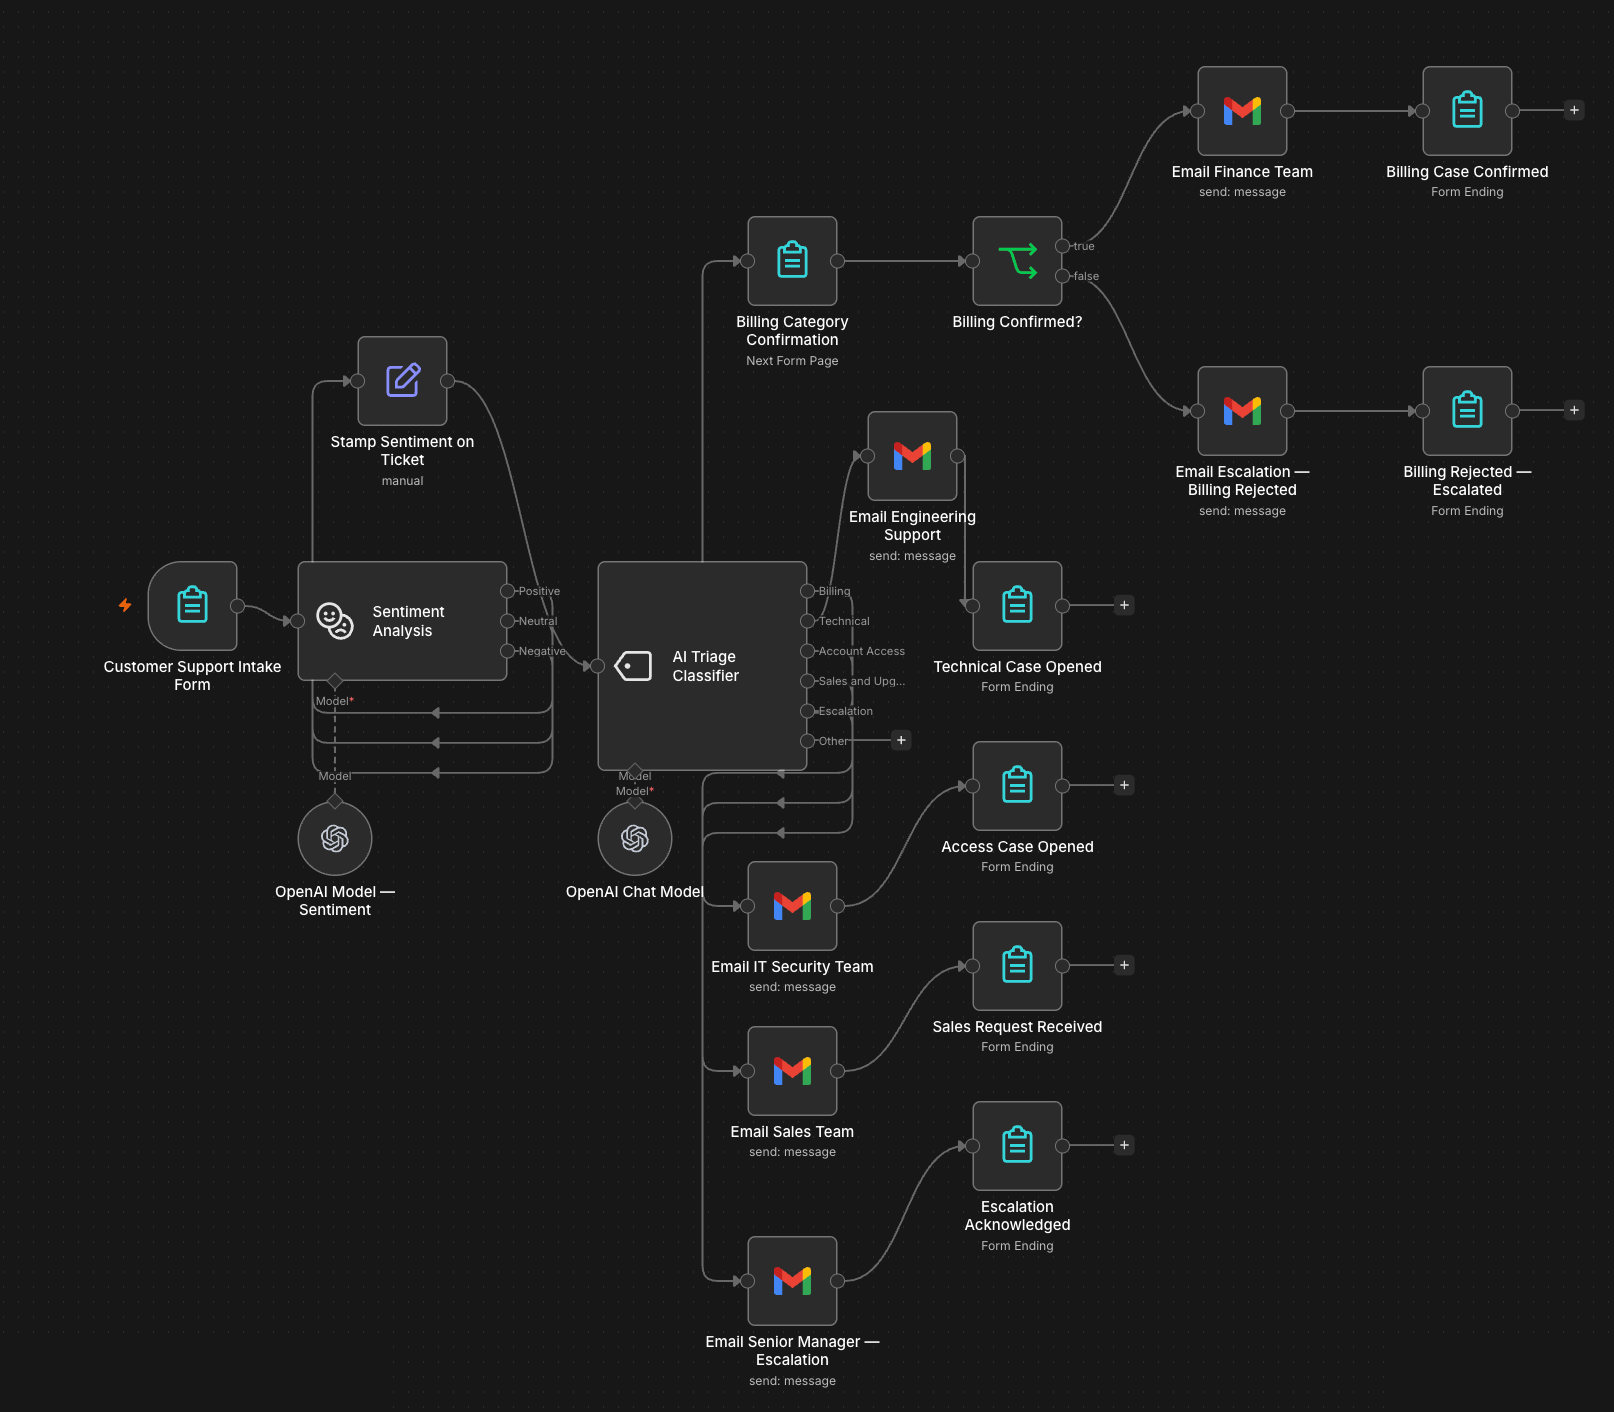This screenshot has width=1614, height=1412.
Task: Select the Access Case Opened node
Action: coord(1017,786)
